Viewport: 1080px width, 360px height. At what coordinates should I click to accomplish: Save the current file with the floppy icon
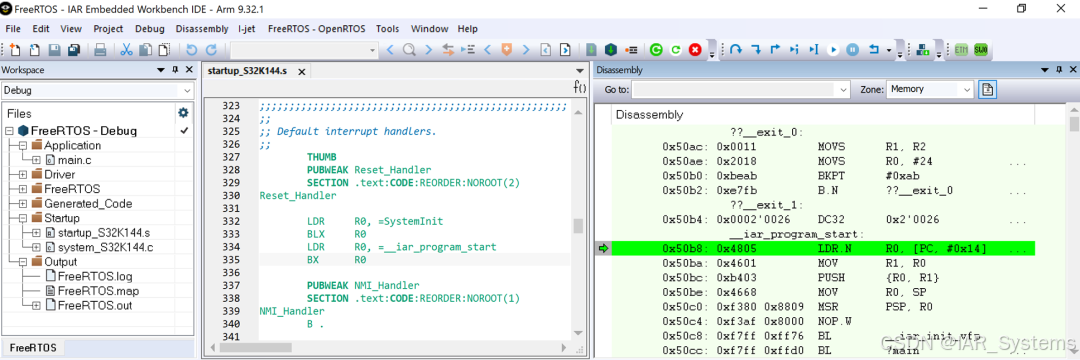pos(54,50)
